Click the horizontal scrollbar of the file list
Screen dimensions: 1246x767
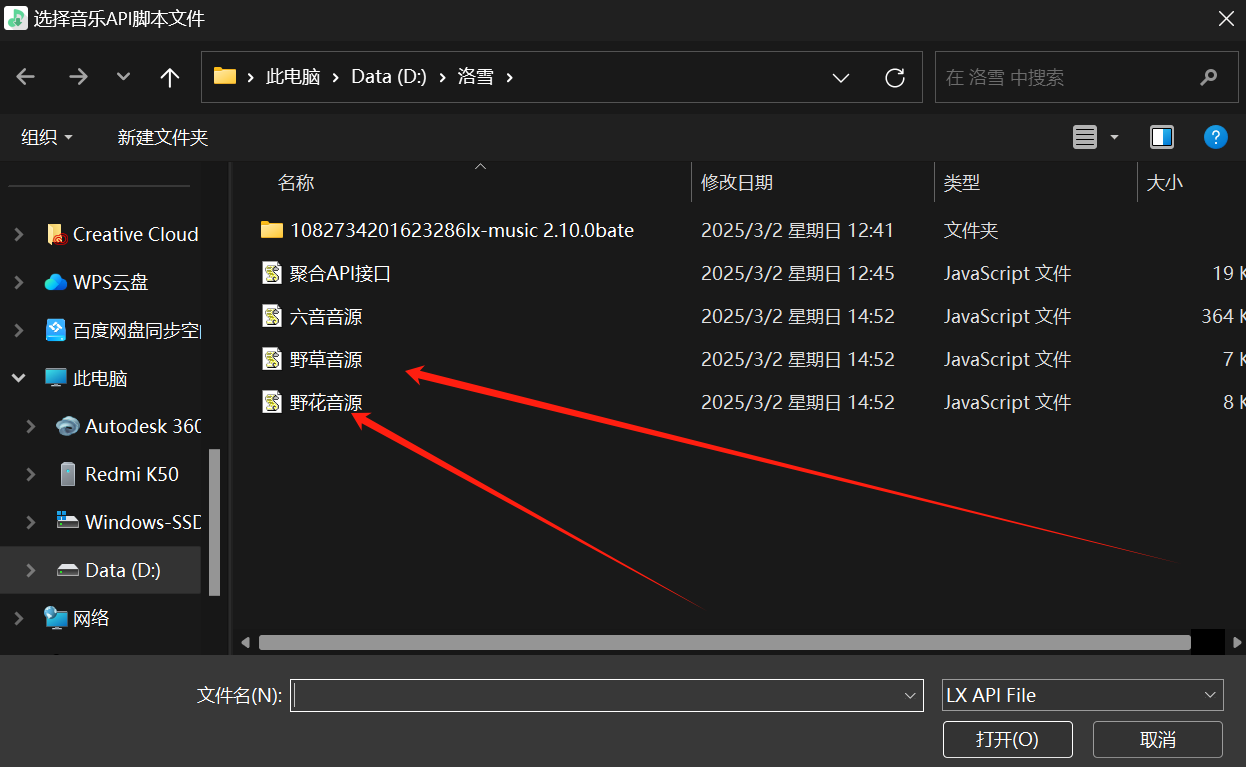point(725,642)
